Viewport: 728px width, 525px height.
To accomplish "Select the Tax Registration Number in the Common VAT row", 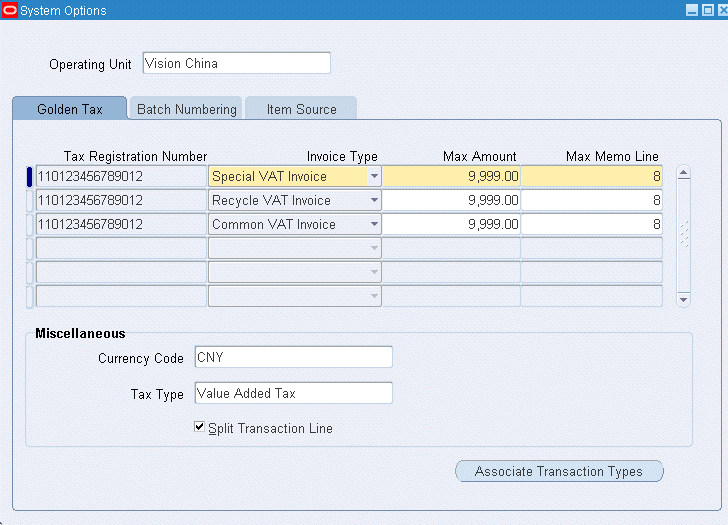I will point(121,224).
